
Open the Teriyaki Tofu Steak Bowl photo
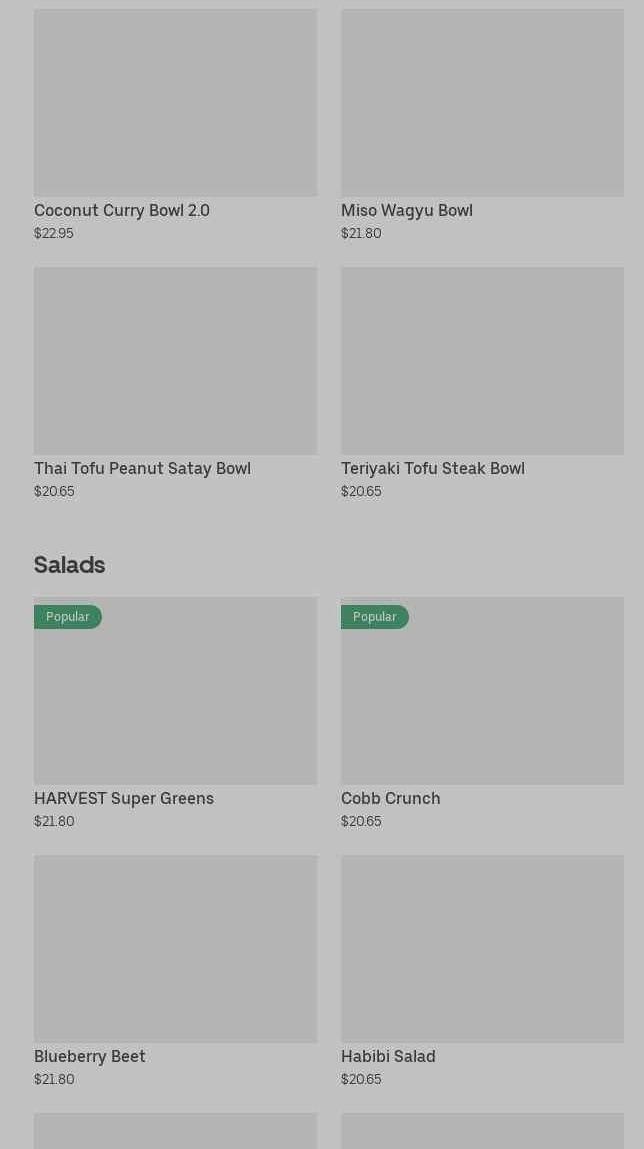482,360
